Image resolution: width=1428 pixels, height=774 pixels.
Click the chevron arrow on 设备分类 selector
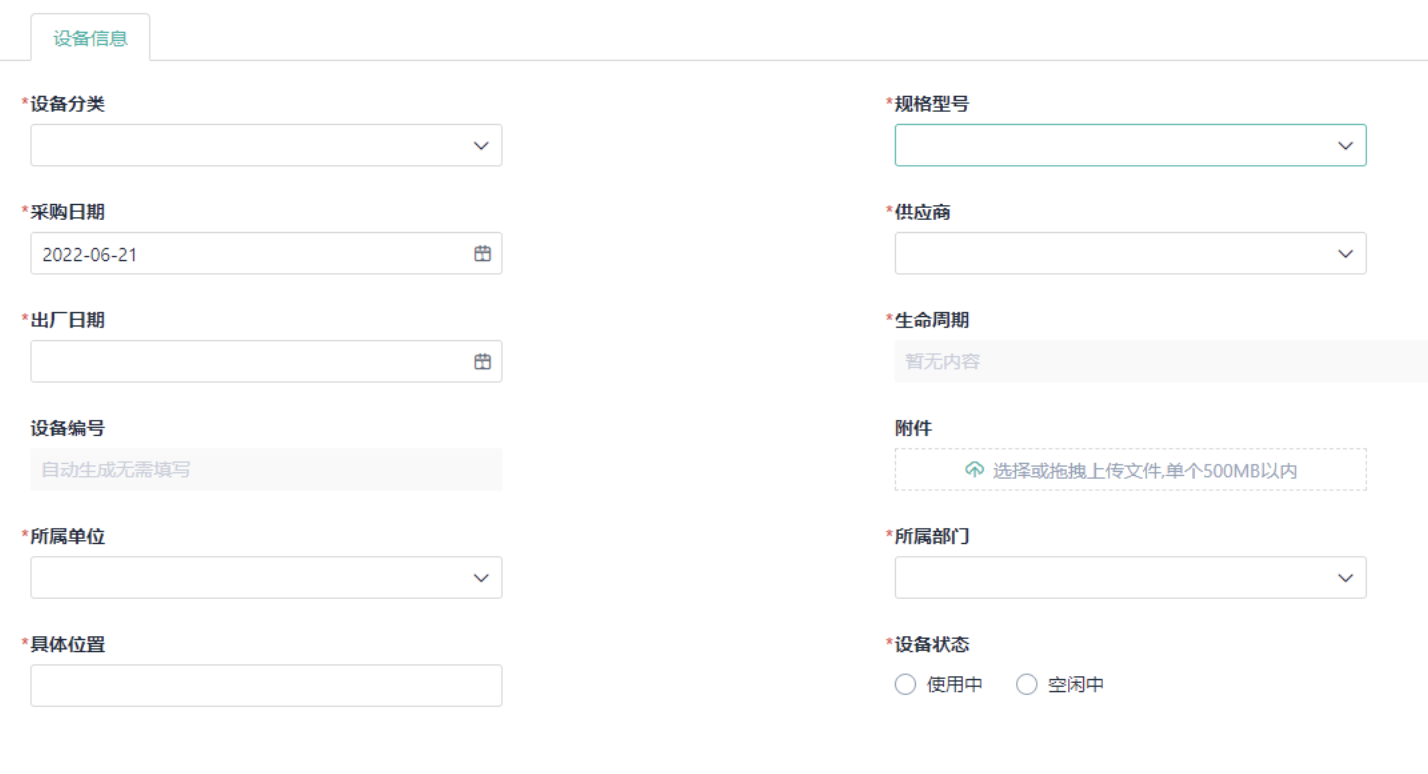pyautogui.click(x=480, y=145)
